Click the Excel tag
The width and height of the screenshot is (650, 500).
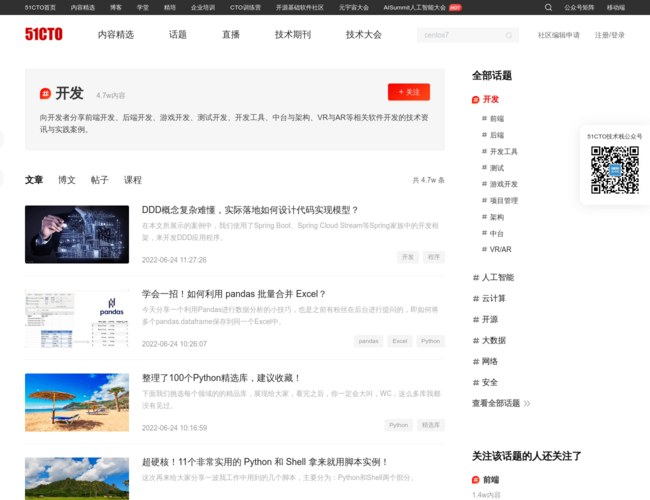400,341
